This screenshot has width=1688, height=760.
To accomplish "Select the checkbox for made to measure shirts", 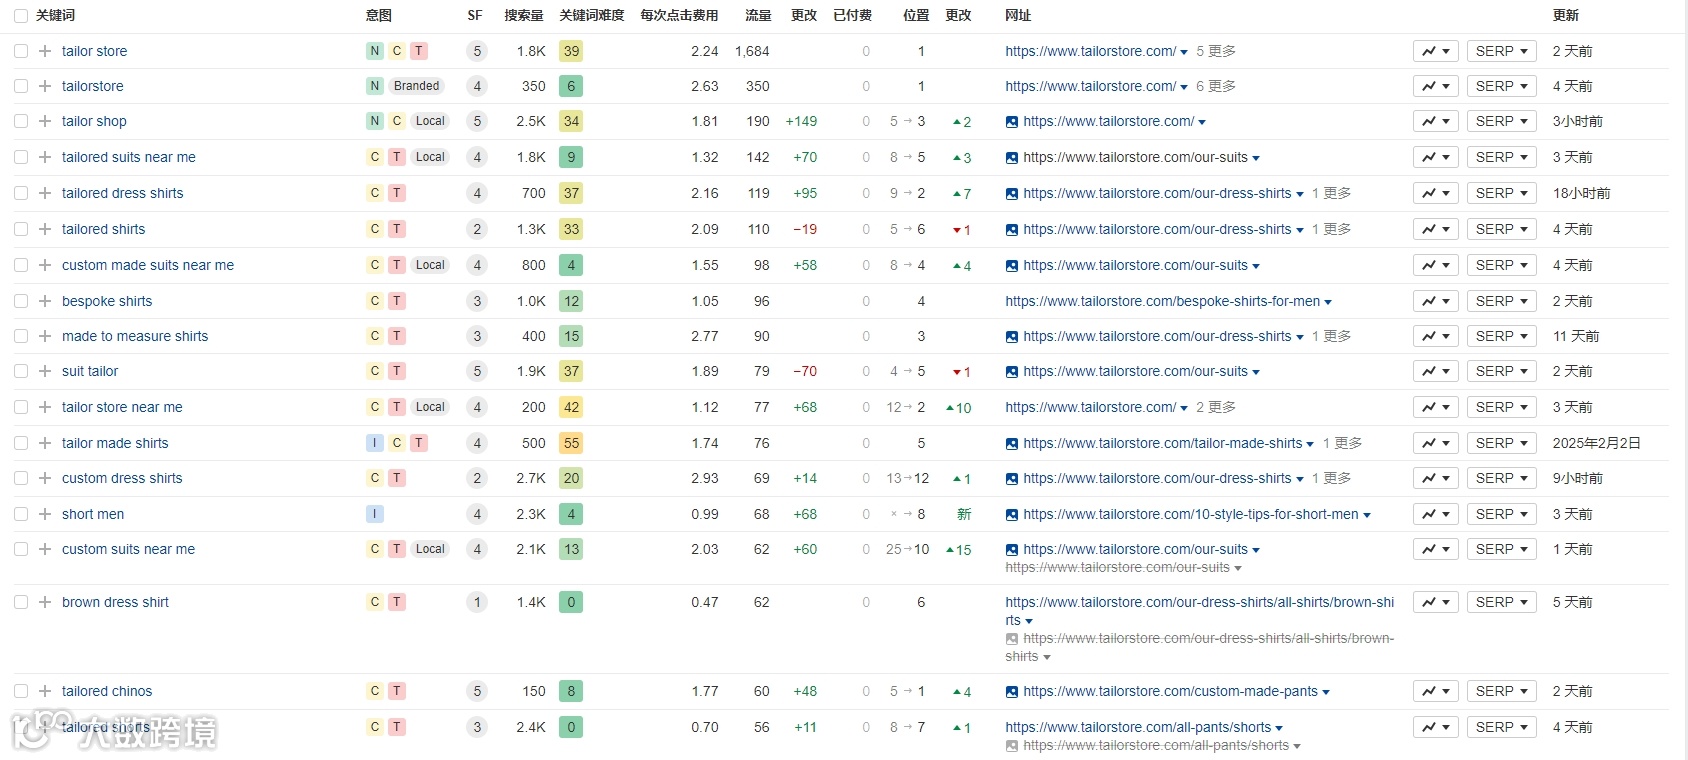I will (21, 336).
